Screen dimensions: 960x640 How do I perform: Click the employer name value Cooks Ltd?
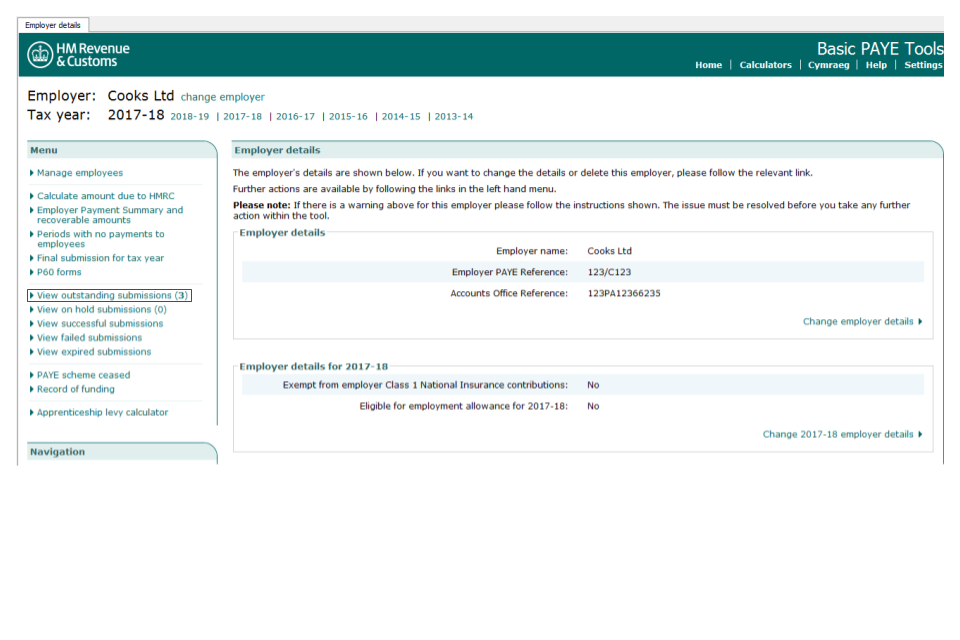coord(609,251)
